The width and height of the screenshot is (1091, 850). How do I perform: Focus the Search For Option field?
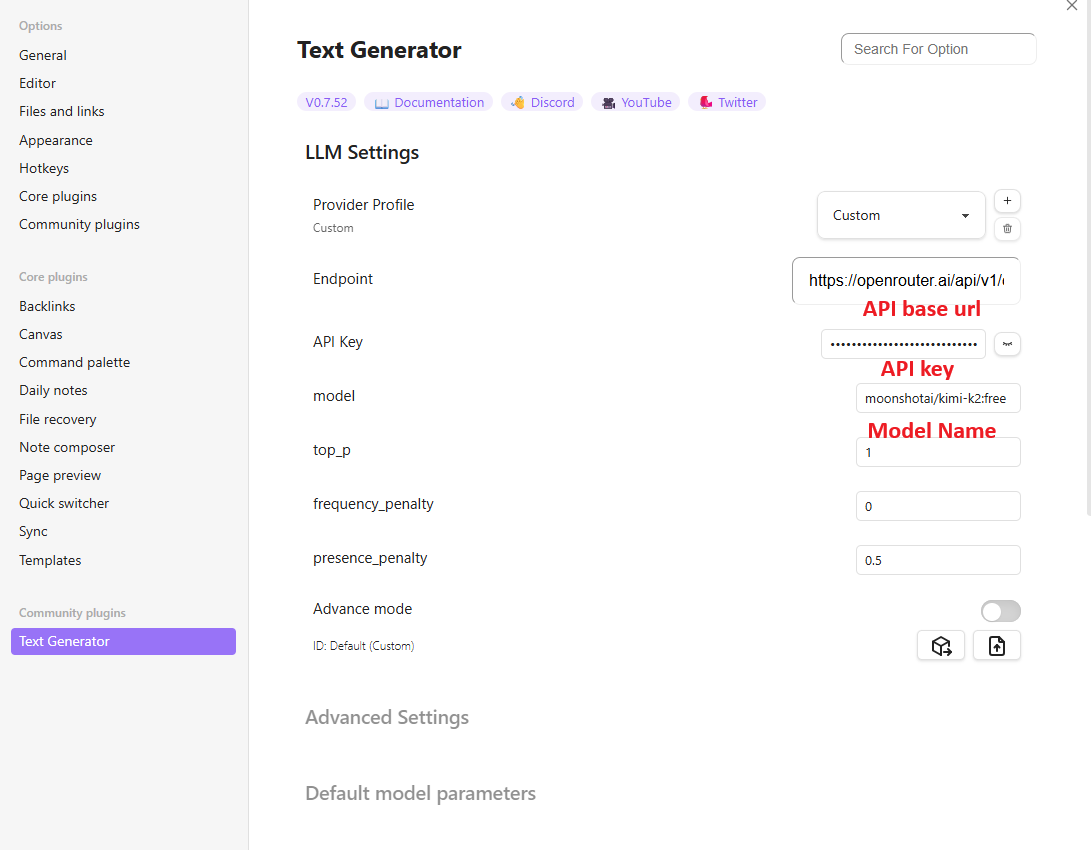click(x=938, y=49)
